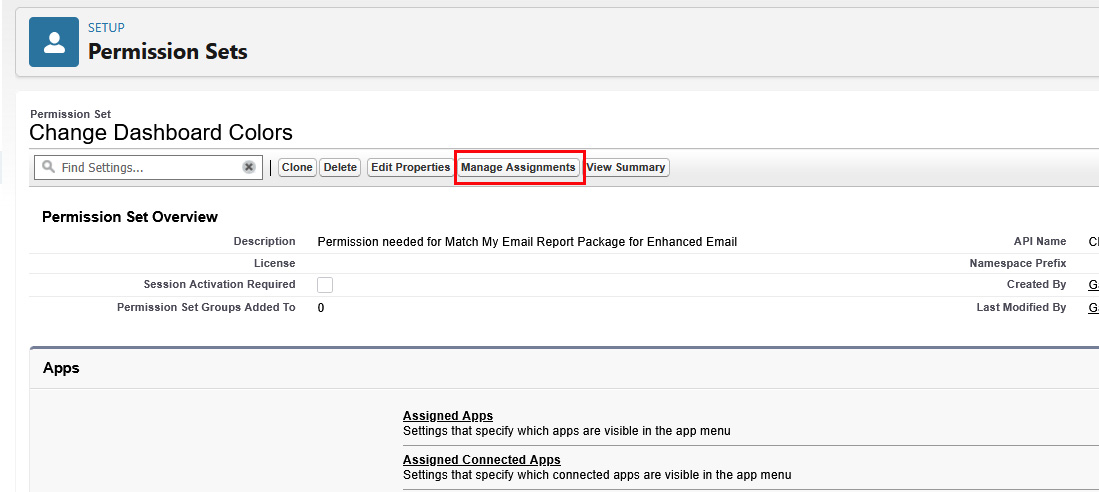Image resolution: width=1099 pixels, height=492 pixels.
Task: Click the Permission Sets user icon
Action: tap(54, 42)
